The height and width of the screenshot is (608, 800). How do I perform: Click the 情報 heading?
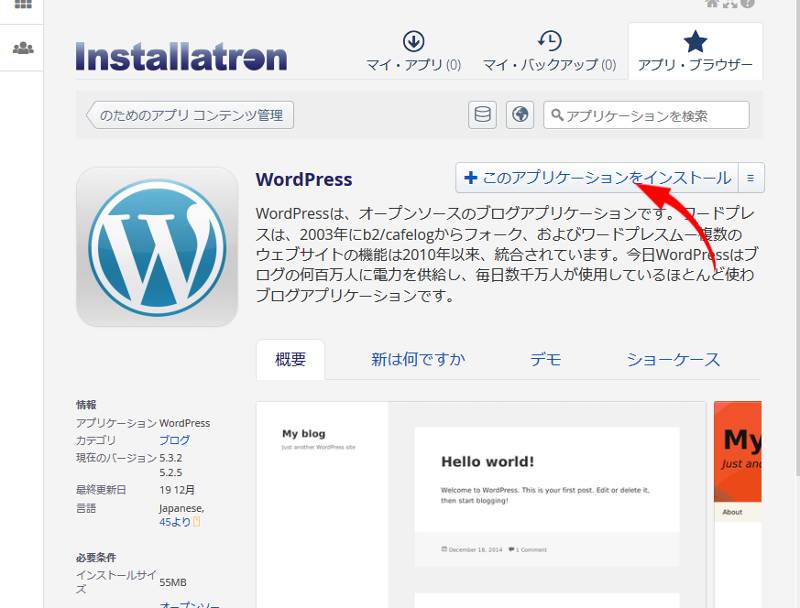tap(86, 404)
